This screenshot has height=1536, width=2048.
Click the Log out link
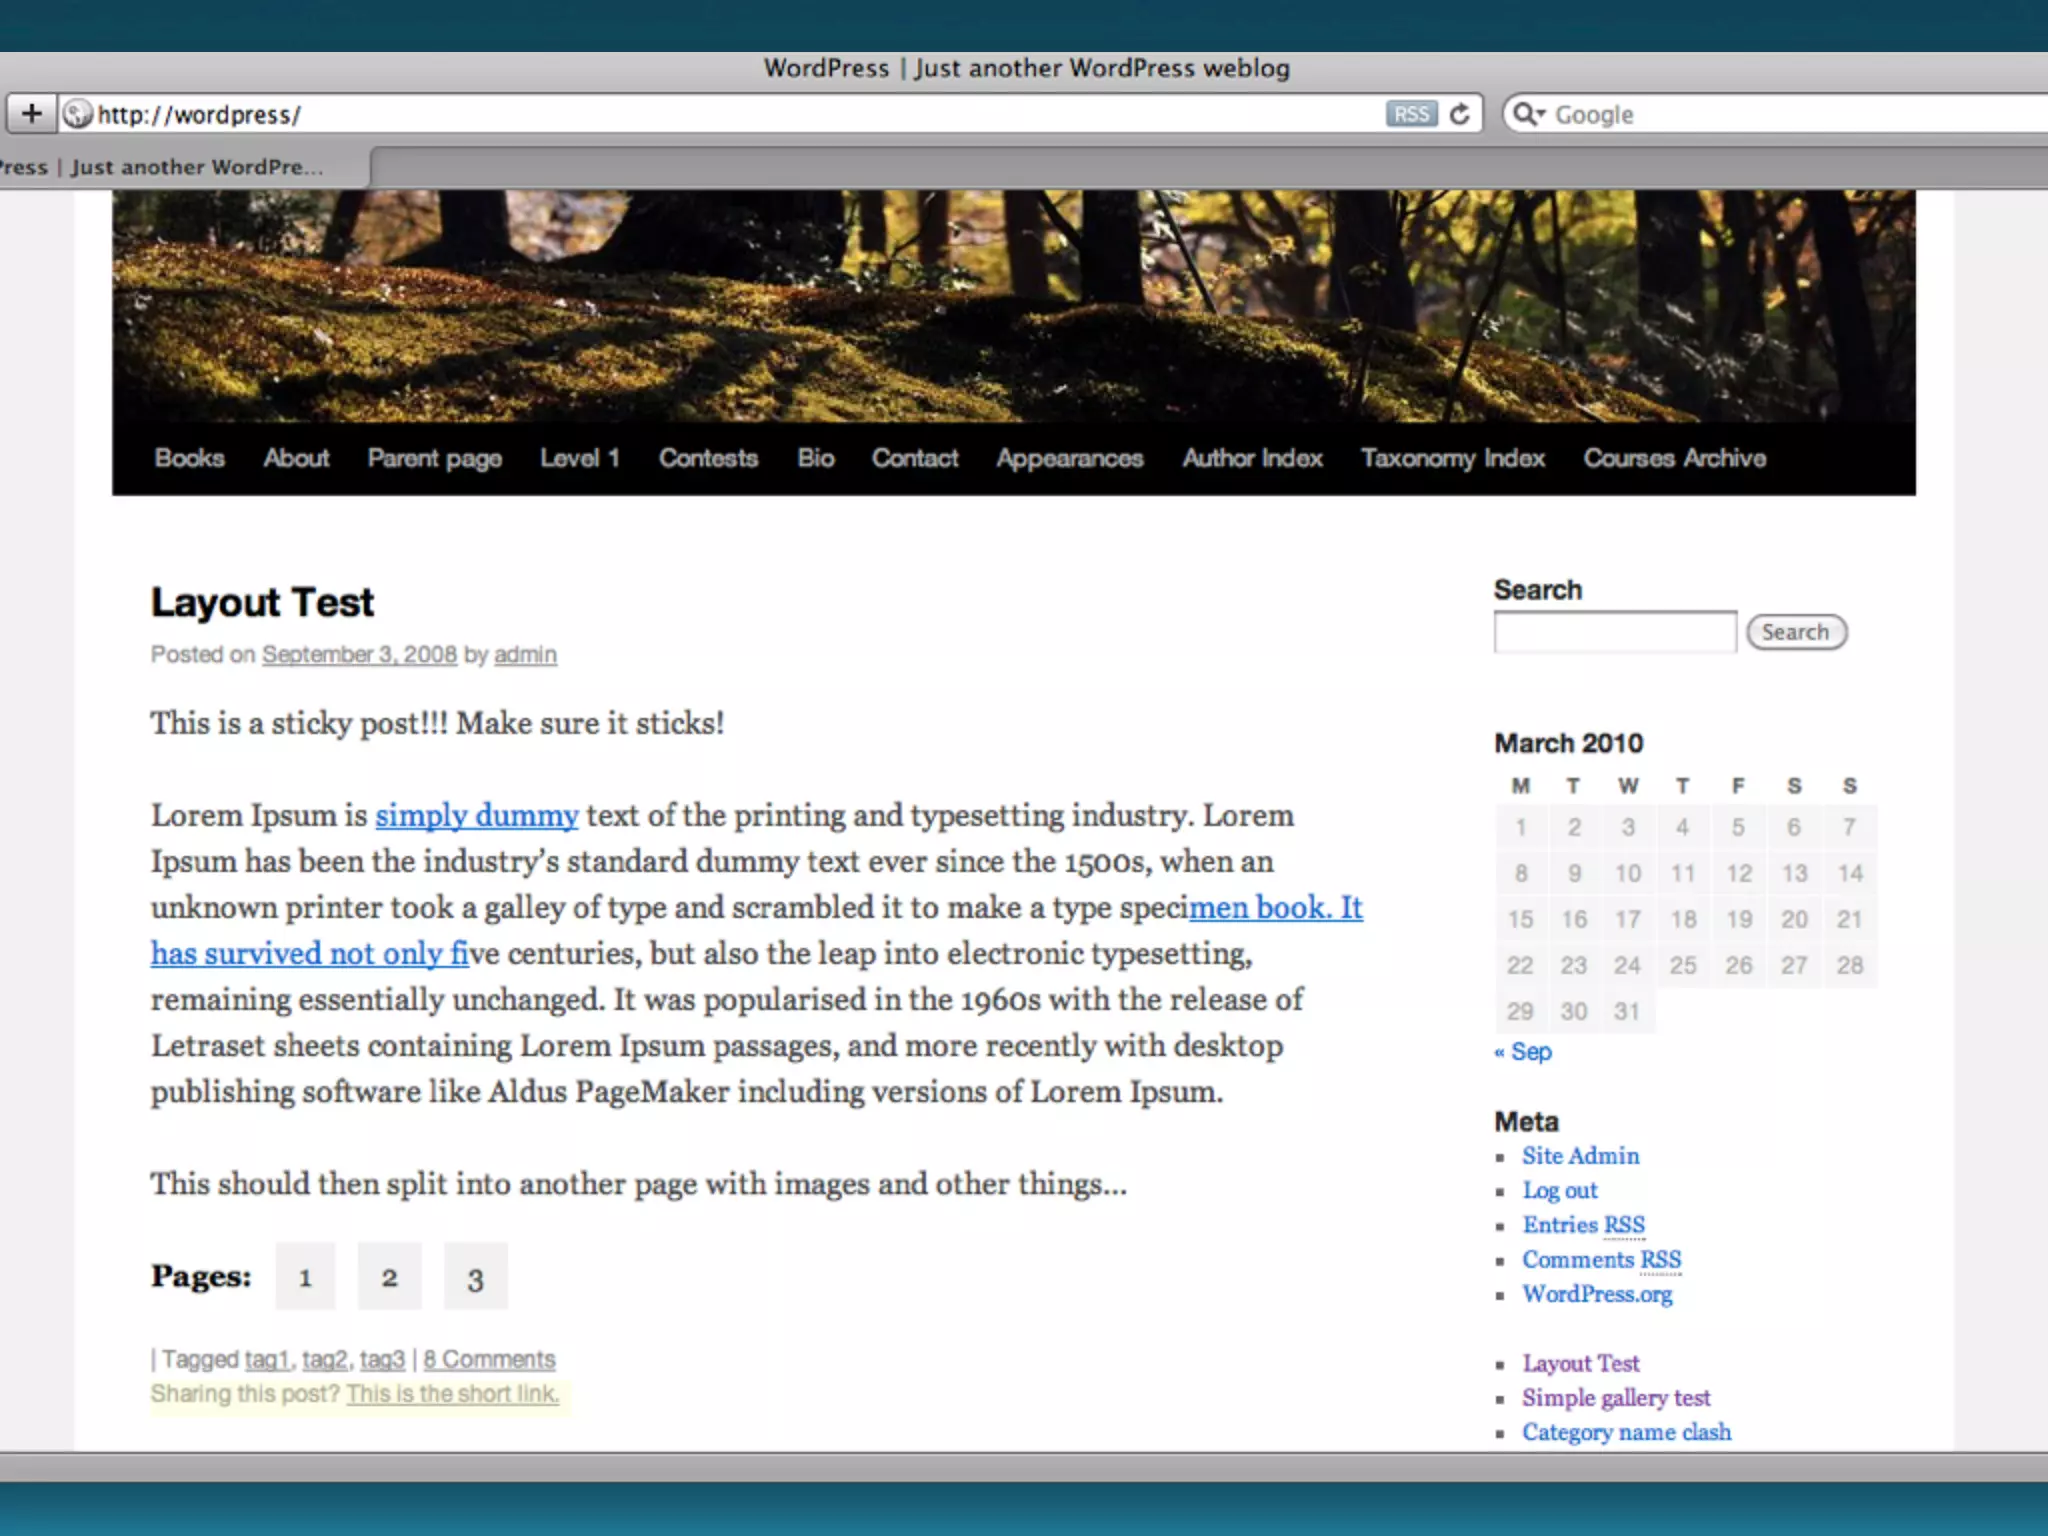click(1559, 1190)
